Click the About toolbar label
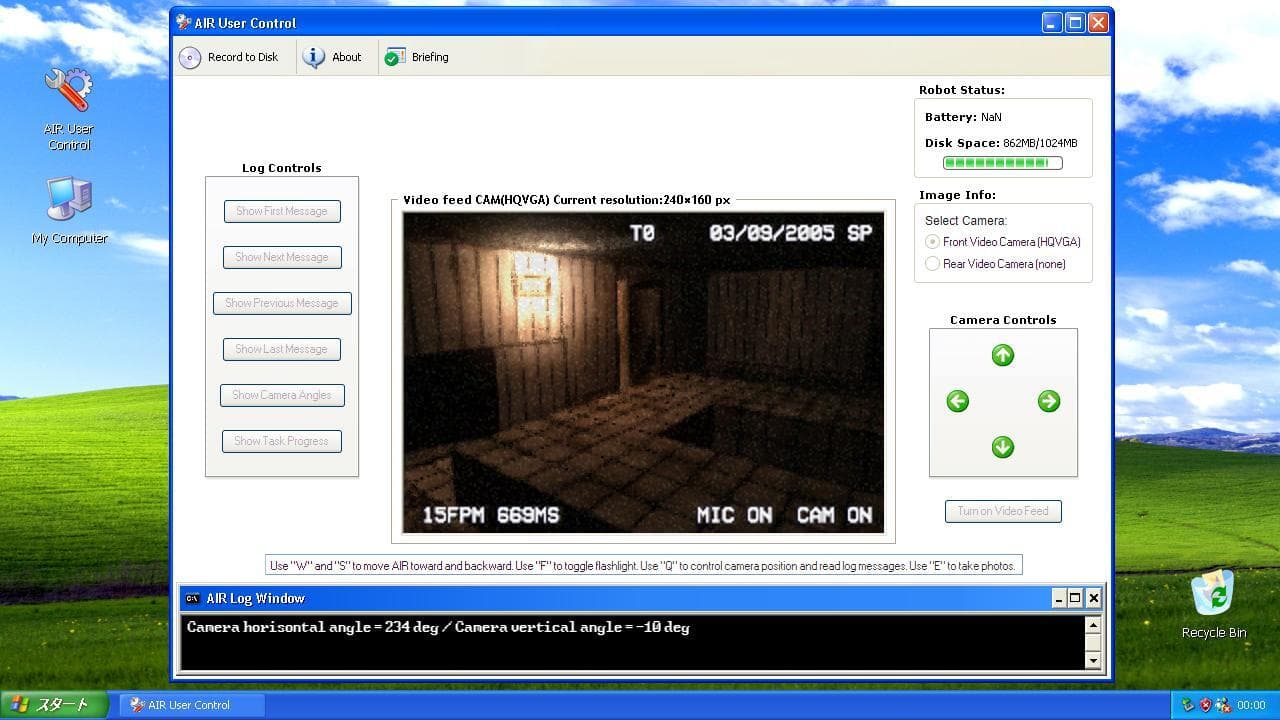1280x720 pixels. (x=347, y=57)
